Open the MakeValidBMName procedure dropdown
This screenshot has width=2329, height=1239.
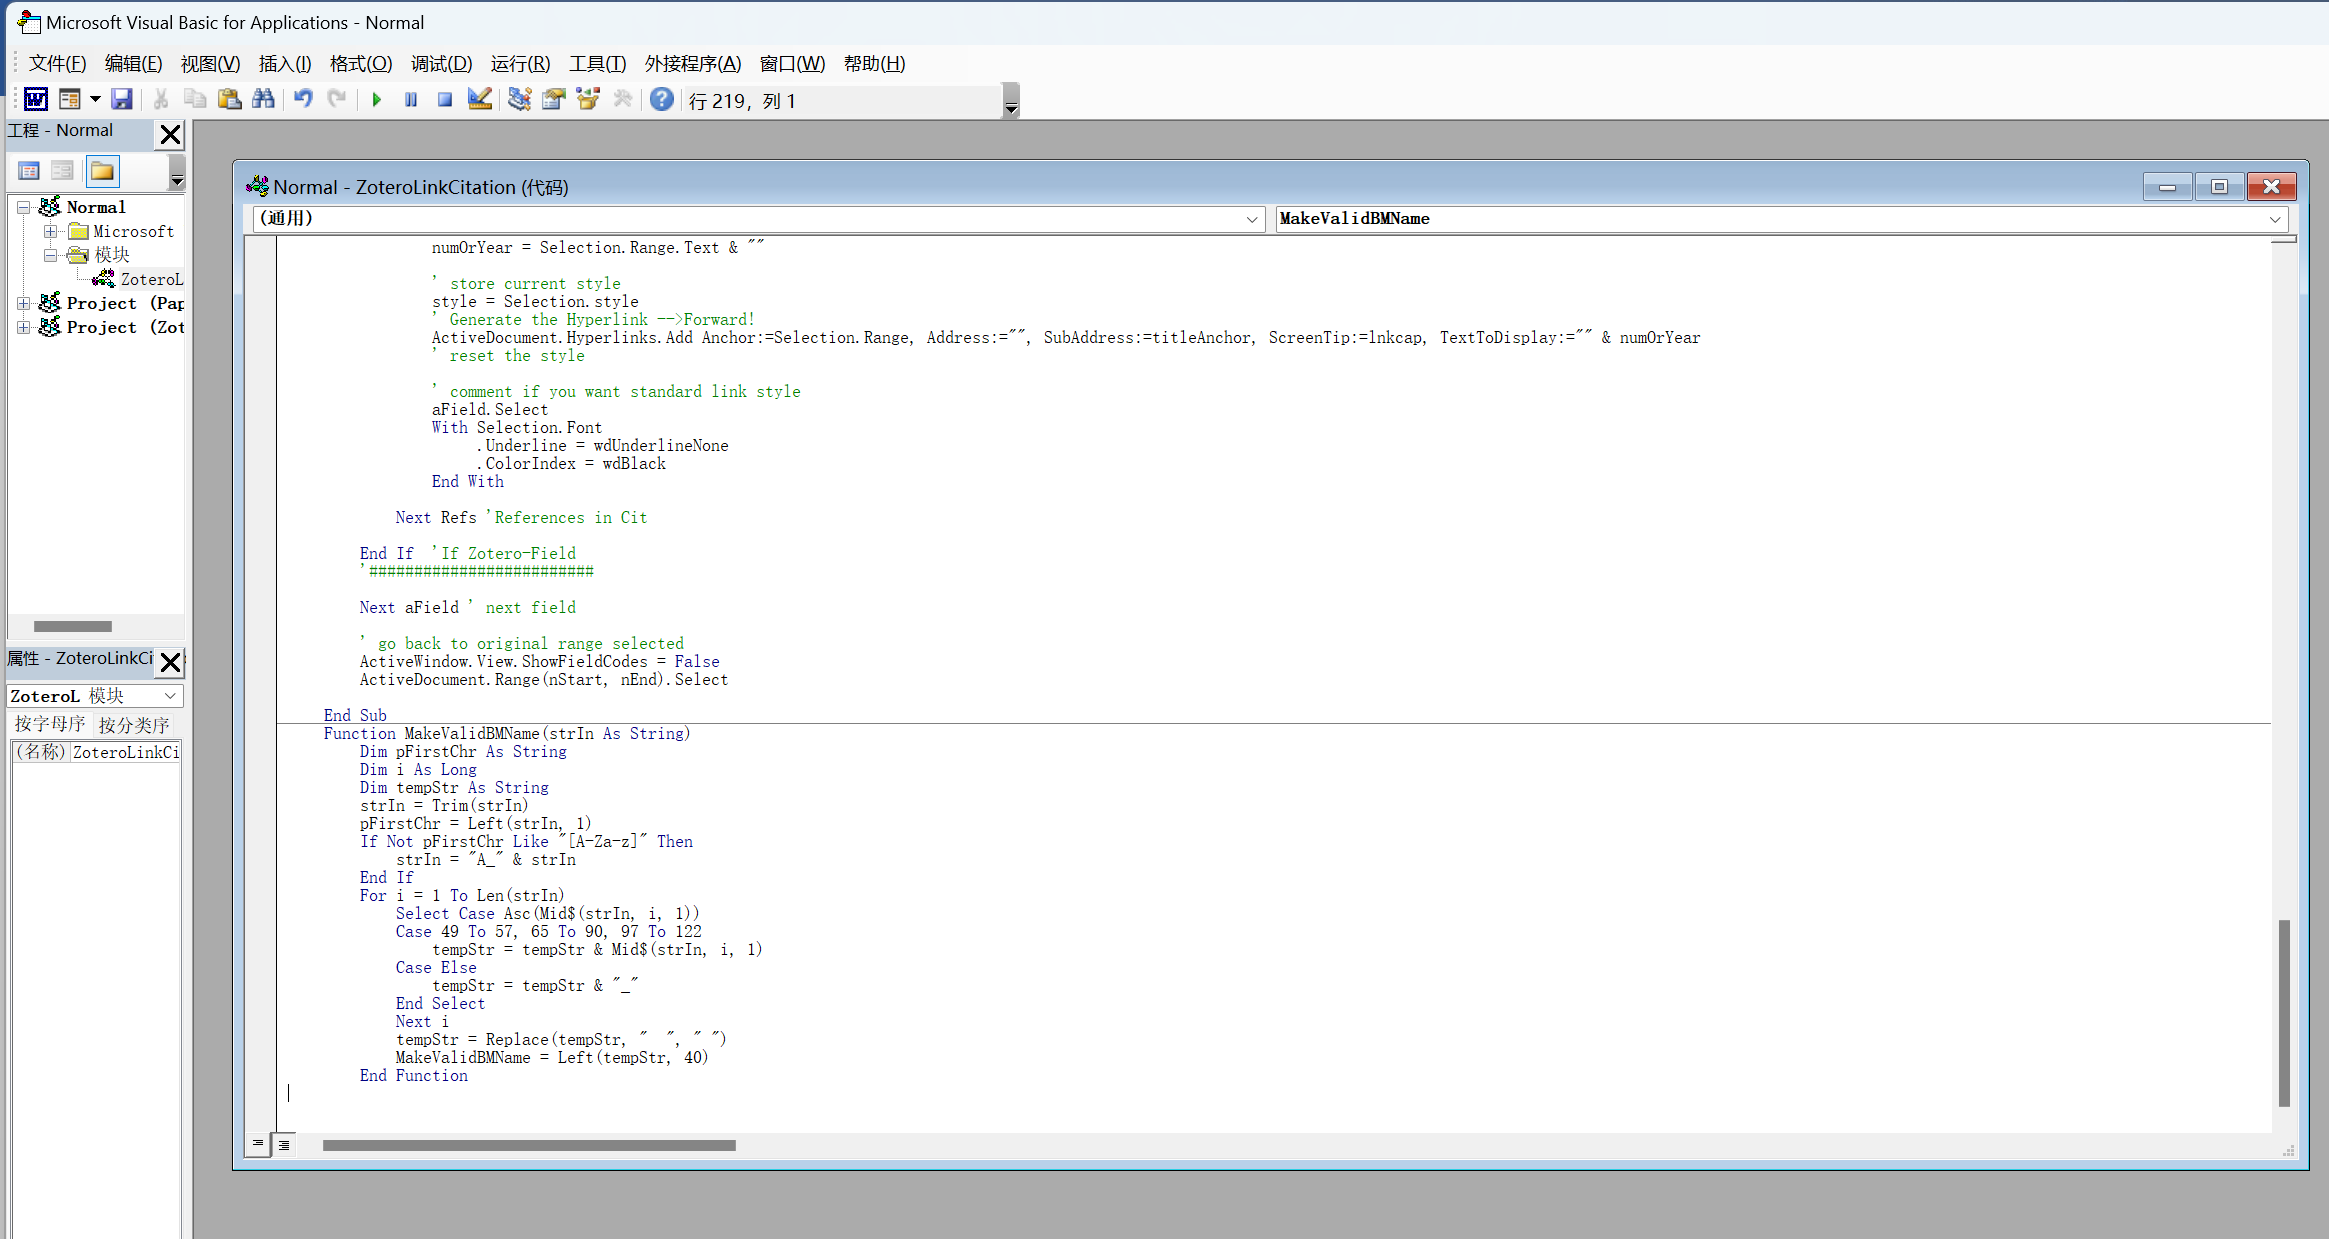[2274, 219]
